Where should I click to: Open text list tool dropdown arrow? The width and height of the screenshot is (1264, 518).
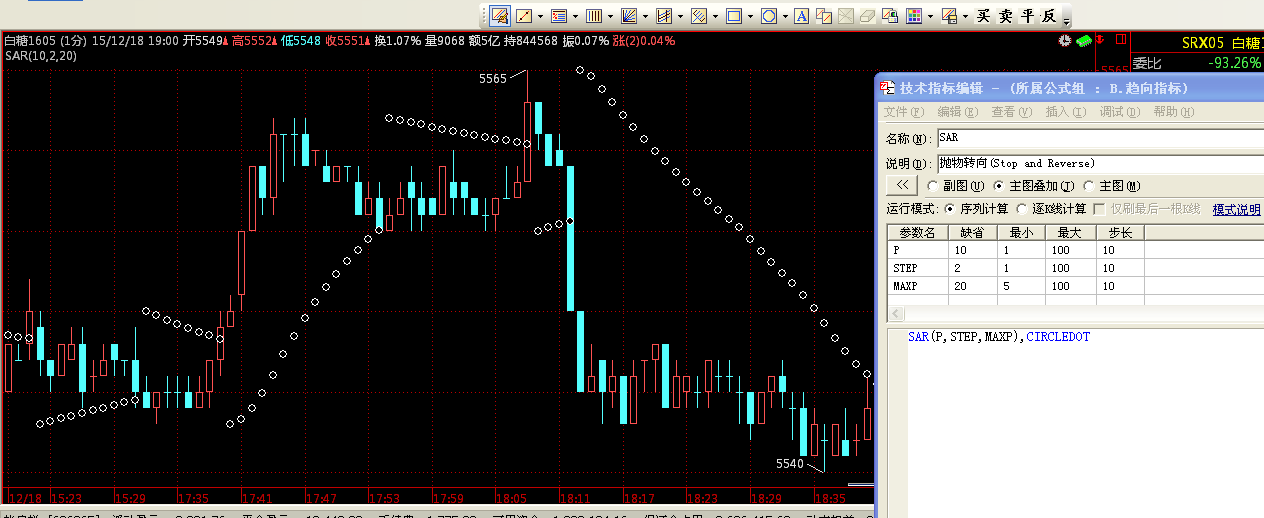[x=575, y=16]
